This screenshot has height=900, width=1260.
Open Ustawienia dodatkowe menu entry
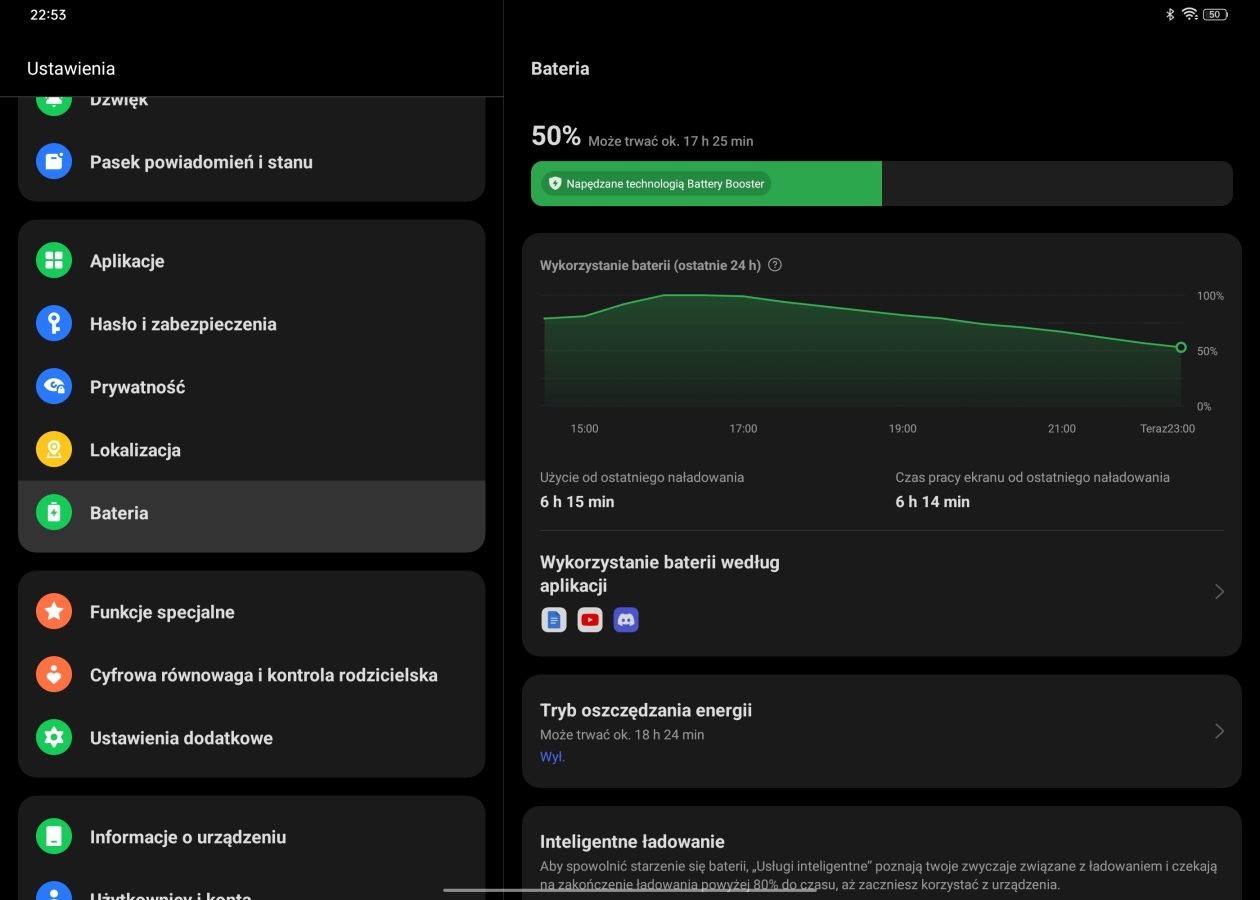pos(181,738)
